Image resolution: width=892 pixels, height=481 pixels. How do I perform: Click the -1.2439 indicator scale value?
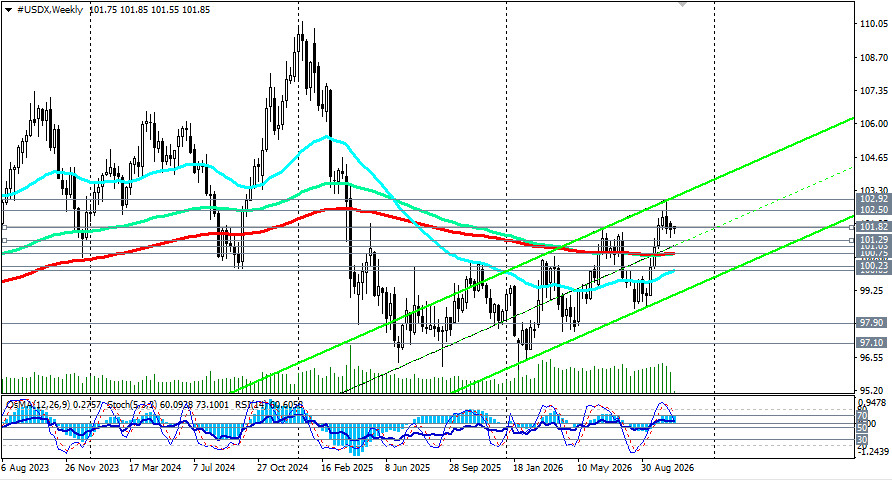[873, 451]
